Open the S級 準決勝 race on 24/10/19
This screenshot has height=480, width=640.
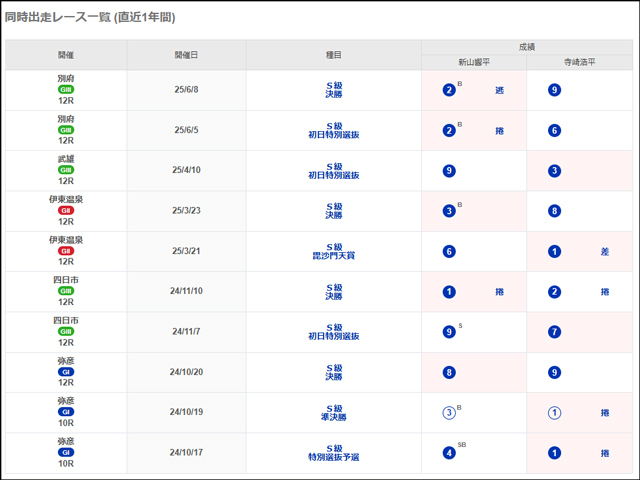tap(335, 412)
